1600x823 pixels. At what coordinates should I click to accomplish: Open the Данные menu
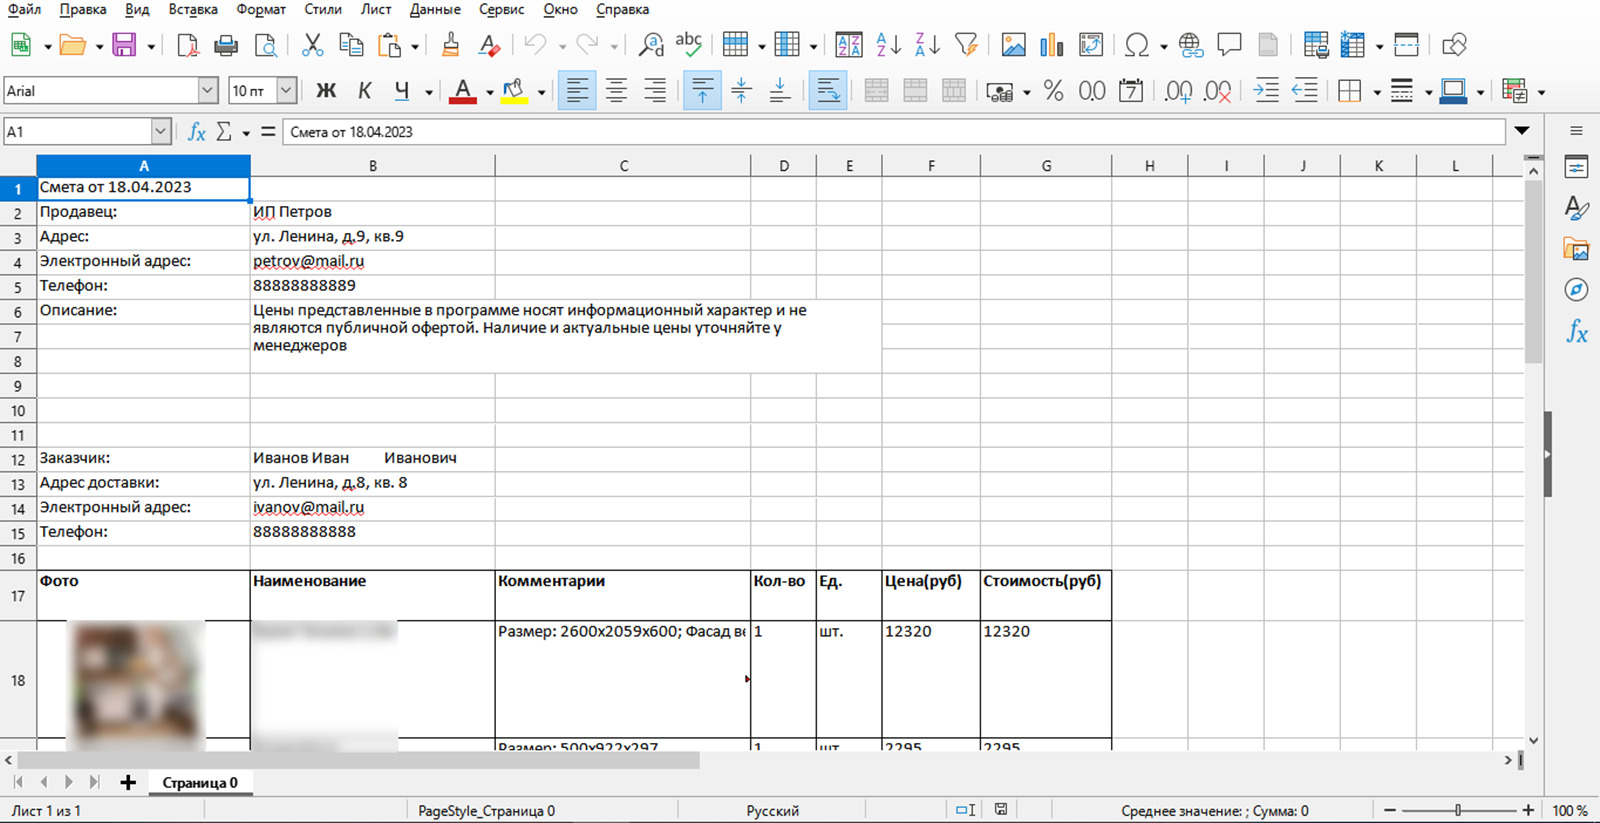point(435,9)
